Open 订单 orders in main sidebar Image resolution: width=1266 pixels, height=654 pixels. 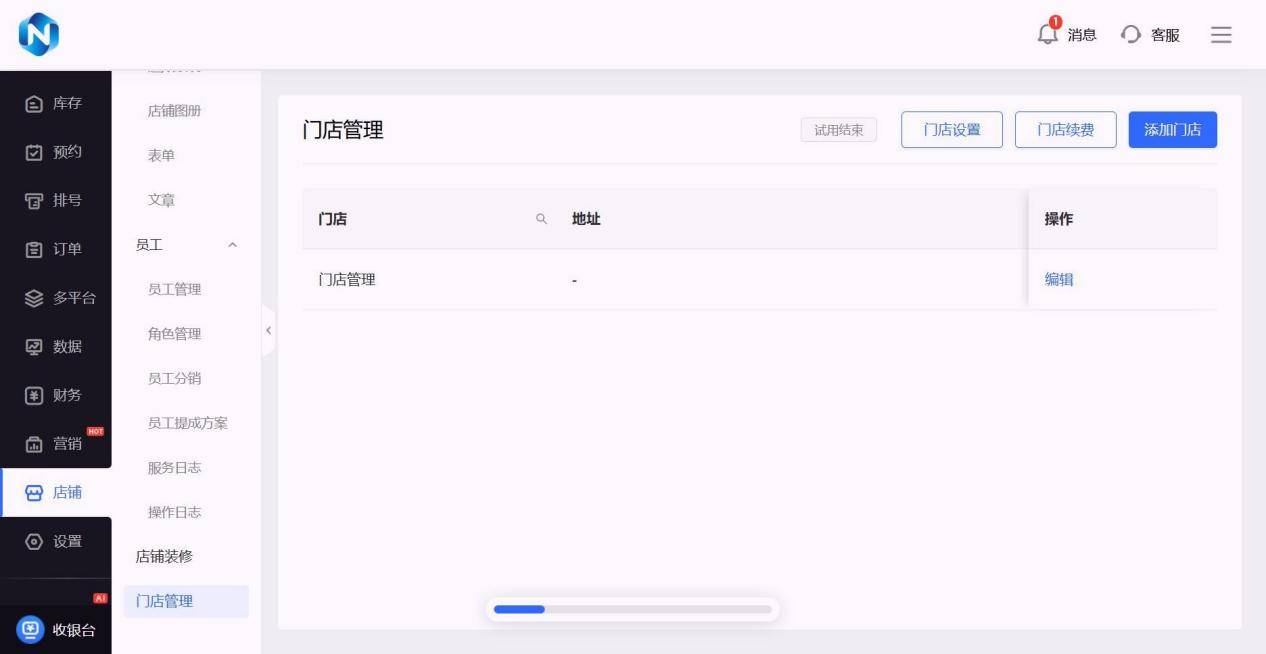coord(34,249)
